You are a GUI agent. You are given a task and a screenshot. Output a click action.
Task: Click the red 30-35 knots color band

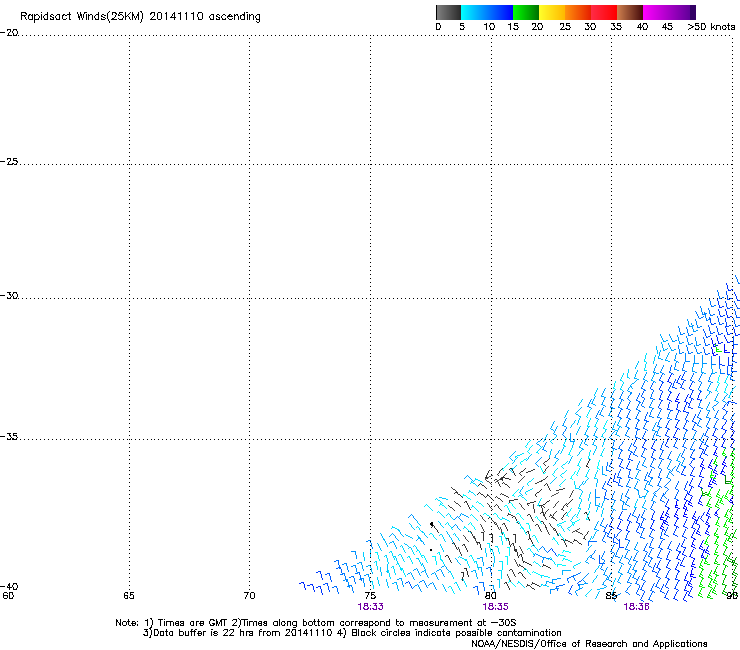pos(604,12)
